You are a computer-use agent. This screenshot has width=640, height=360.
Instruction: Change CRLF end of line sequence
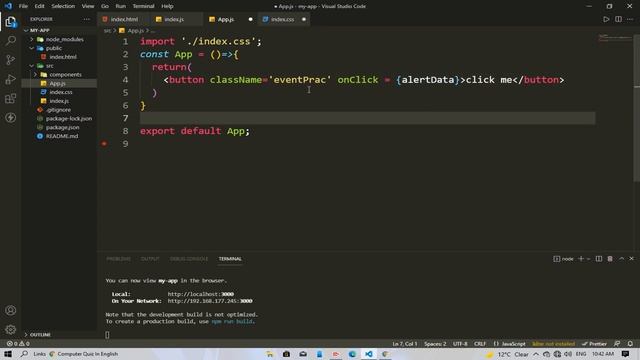coord(480,344)
